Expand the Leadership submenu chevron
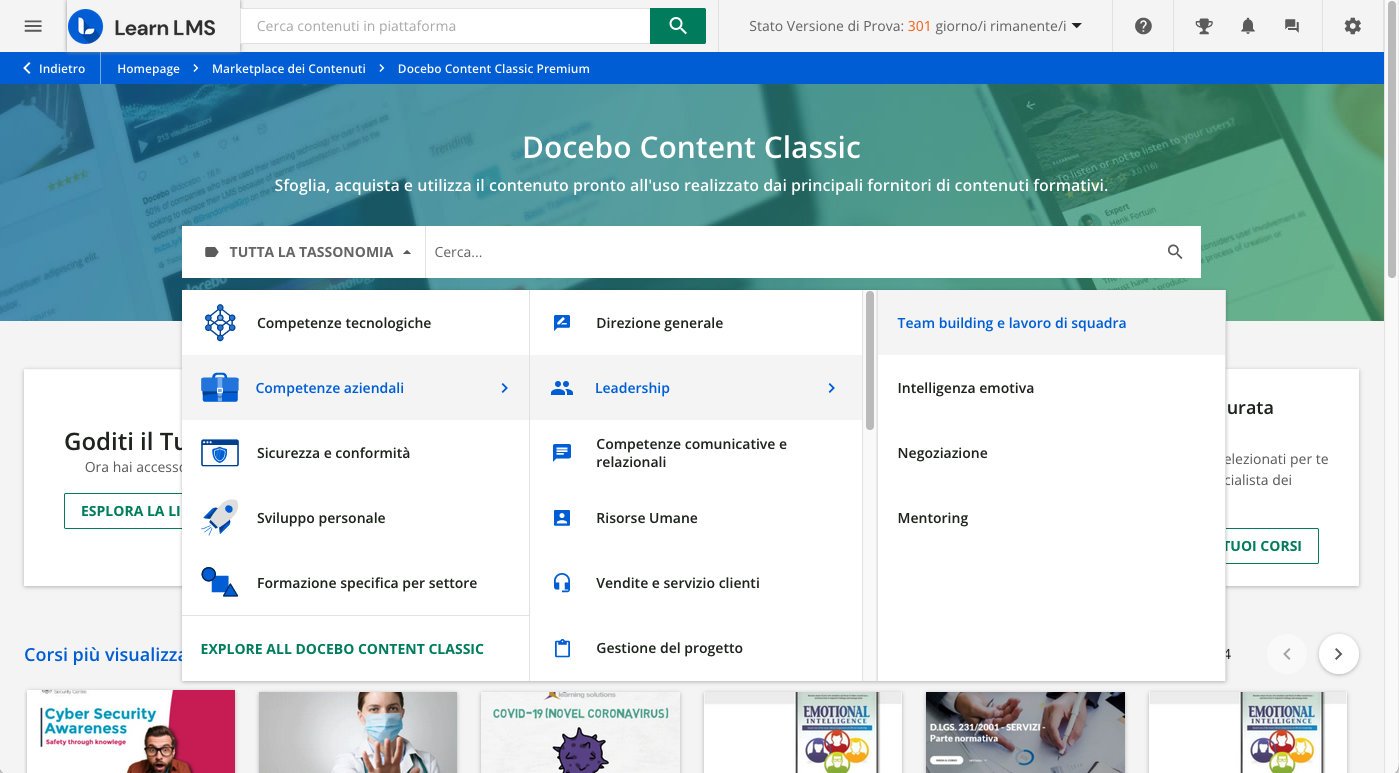 pyautogui.click(x=831, y=388)
